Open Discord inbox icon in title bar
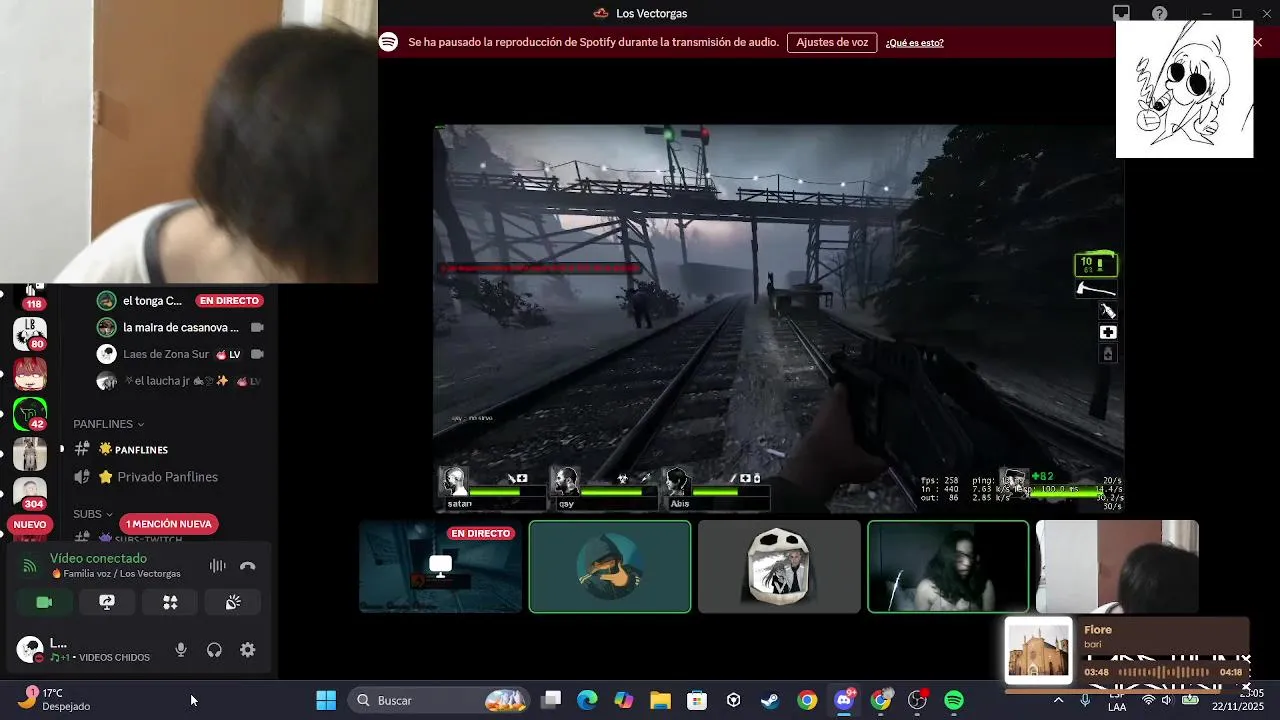Viewport: 1280px width, 720px height. coord(1121,13)
